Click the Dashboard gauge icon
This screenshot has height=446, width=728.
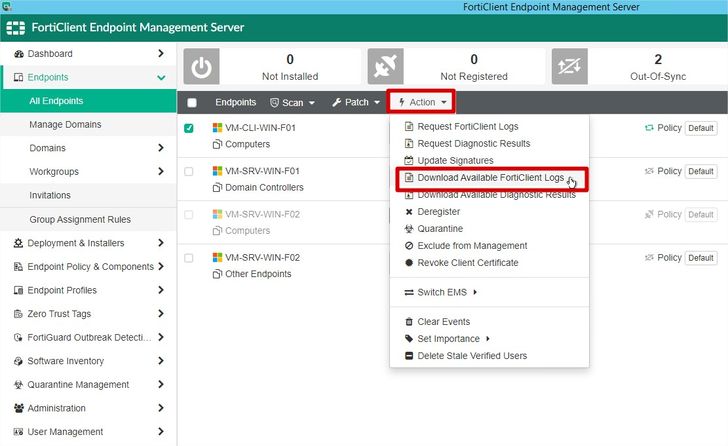coord(19,54)
